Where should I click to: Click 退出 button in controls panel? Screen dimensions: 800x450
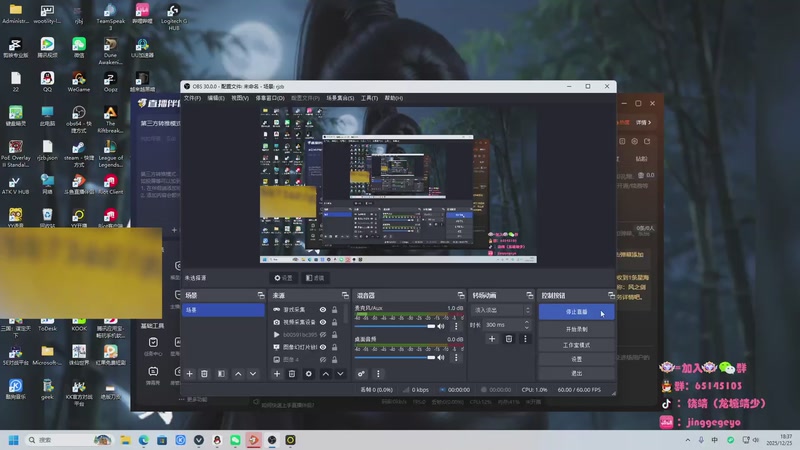pos(577,373)
